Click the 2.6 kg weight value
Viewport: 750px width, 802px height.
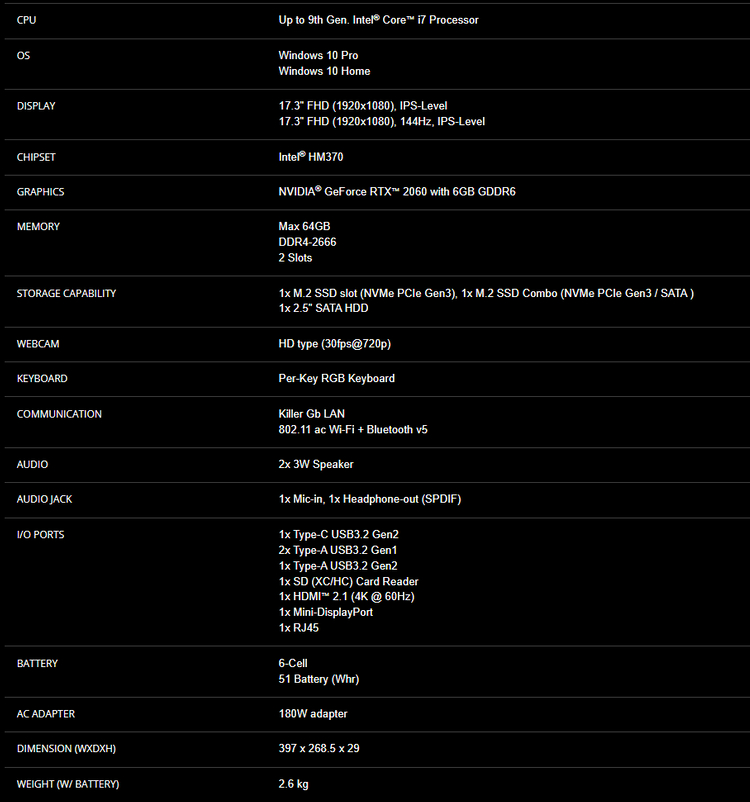pyautogui.click(x=294, y=784)
